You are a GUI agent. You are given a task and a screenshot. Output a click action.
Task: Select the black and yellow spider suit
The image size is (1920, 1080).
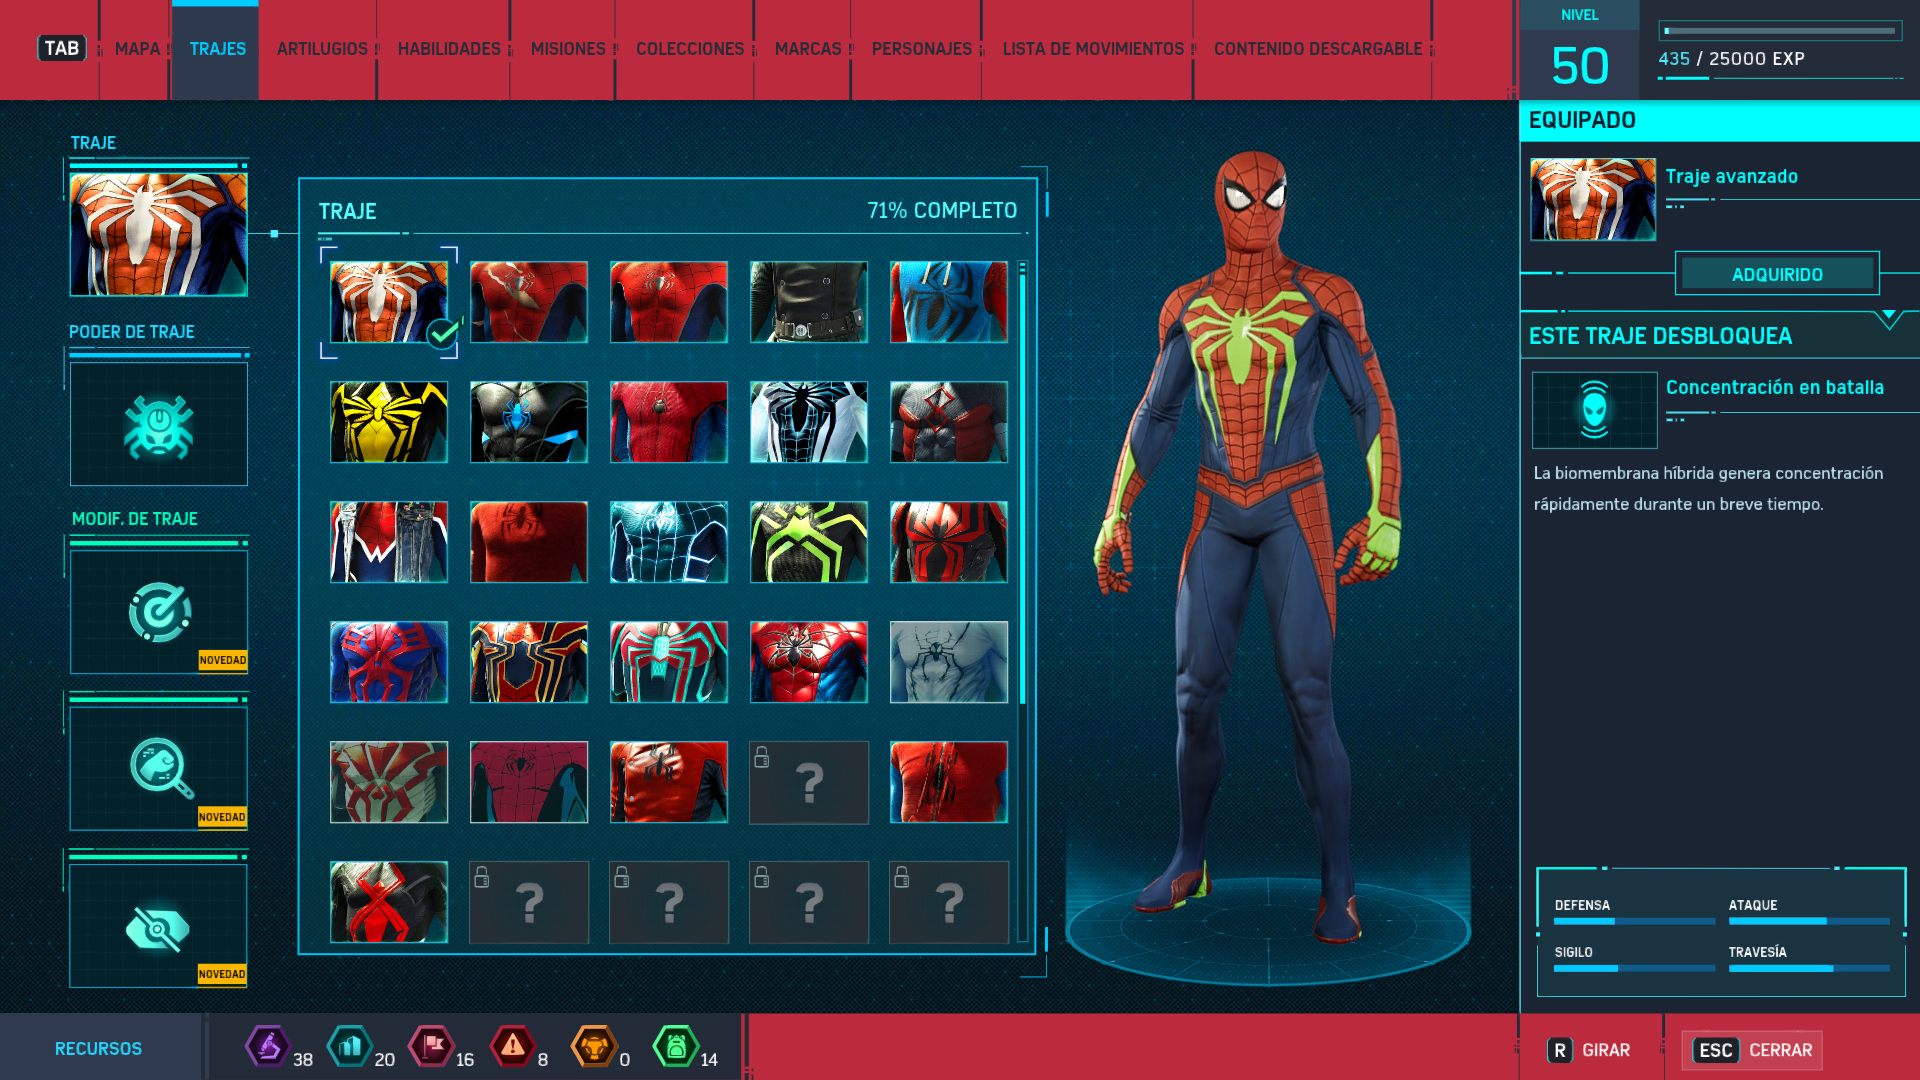tap(389, 422)
